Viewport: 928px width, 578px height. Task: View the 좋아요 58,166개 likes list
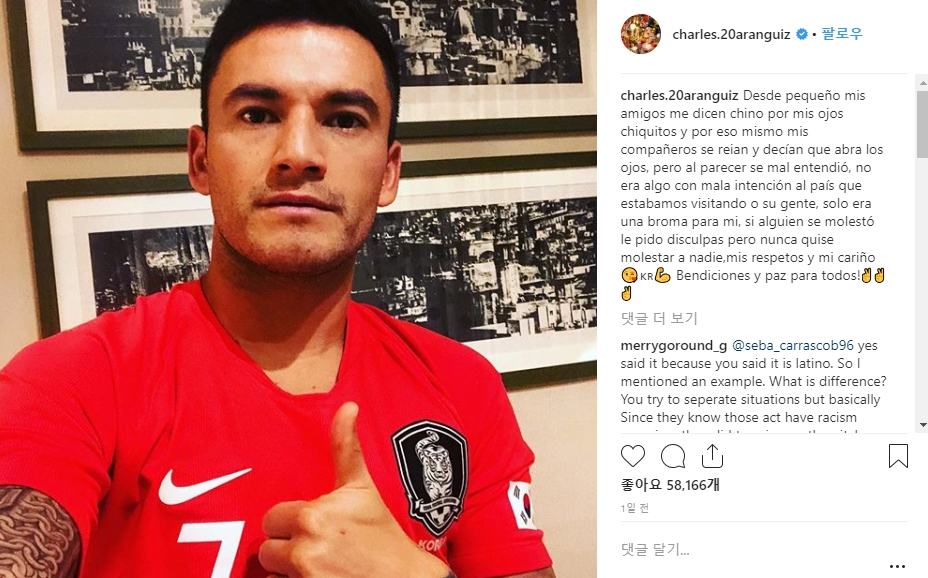pos(670,485)
